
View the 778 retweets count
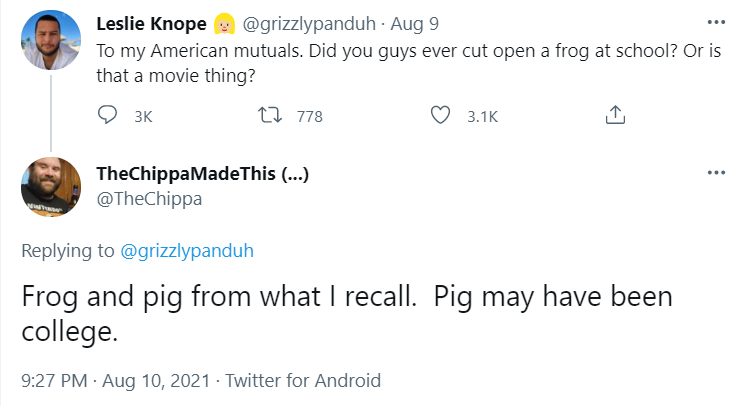point(310,116)
